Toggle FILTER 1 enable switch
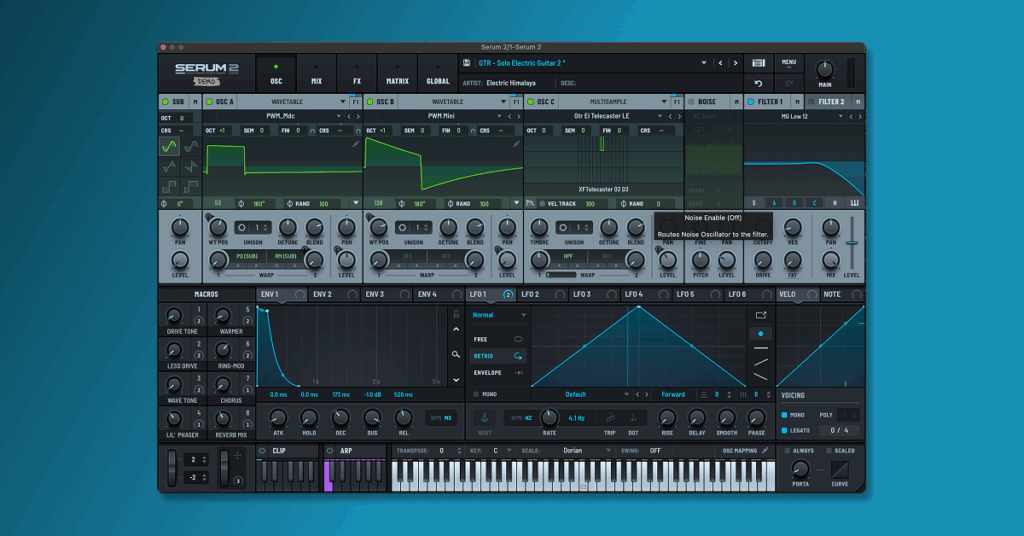The width and height of the screenshot is (1024, 536). [x=750, y=102]
